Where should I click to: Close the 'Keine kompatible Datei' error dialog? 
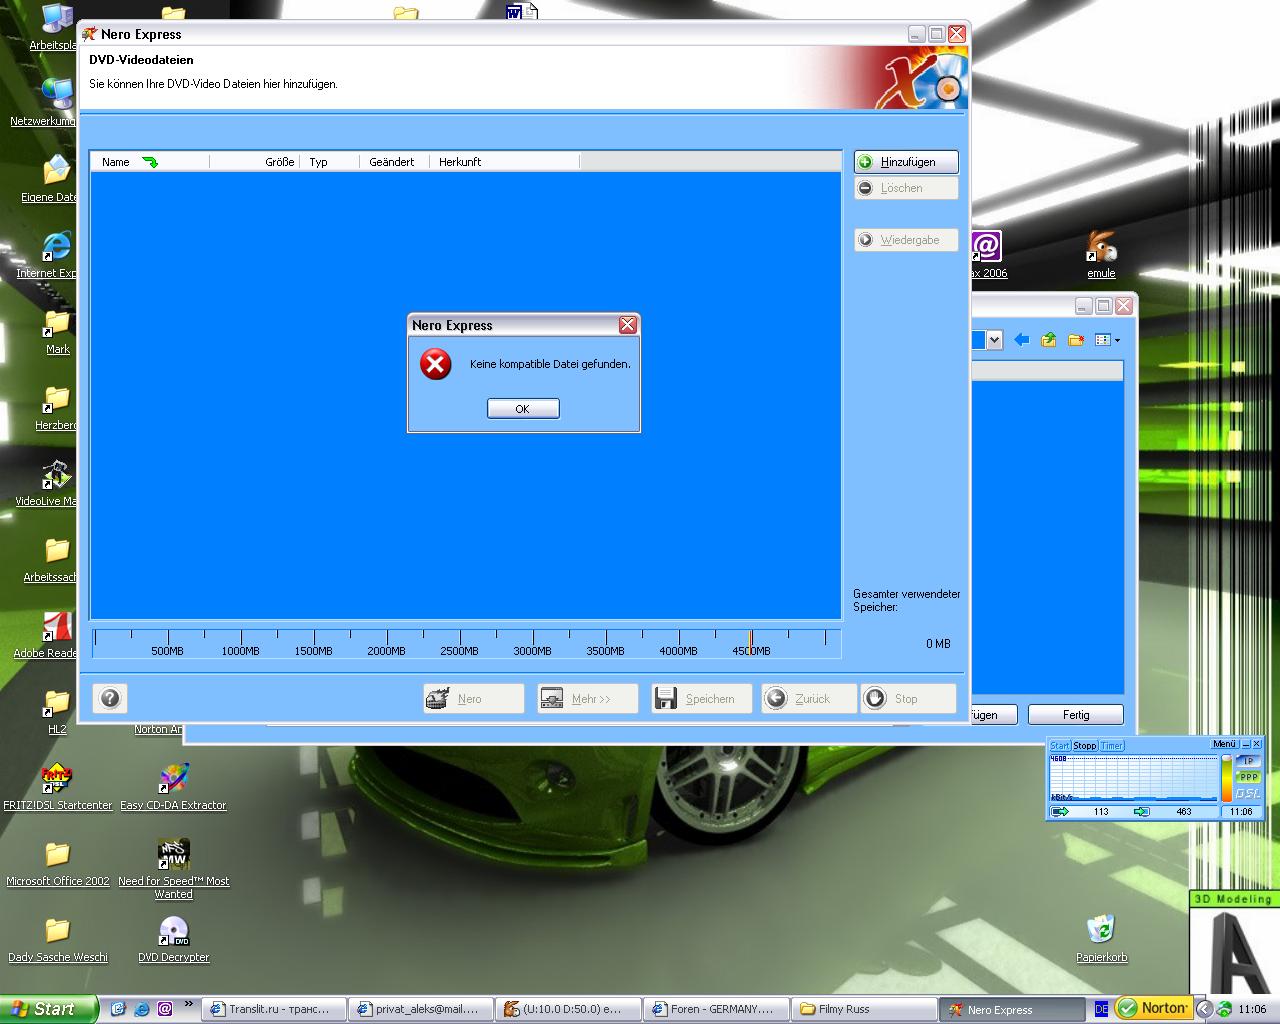[627, 325]
